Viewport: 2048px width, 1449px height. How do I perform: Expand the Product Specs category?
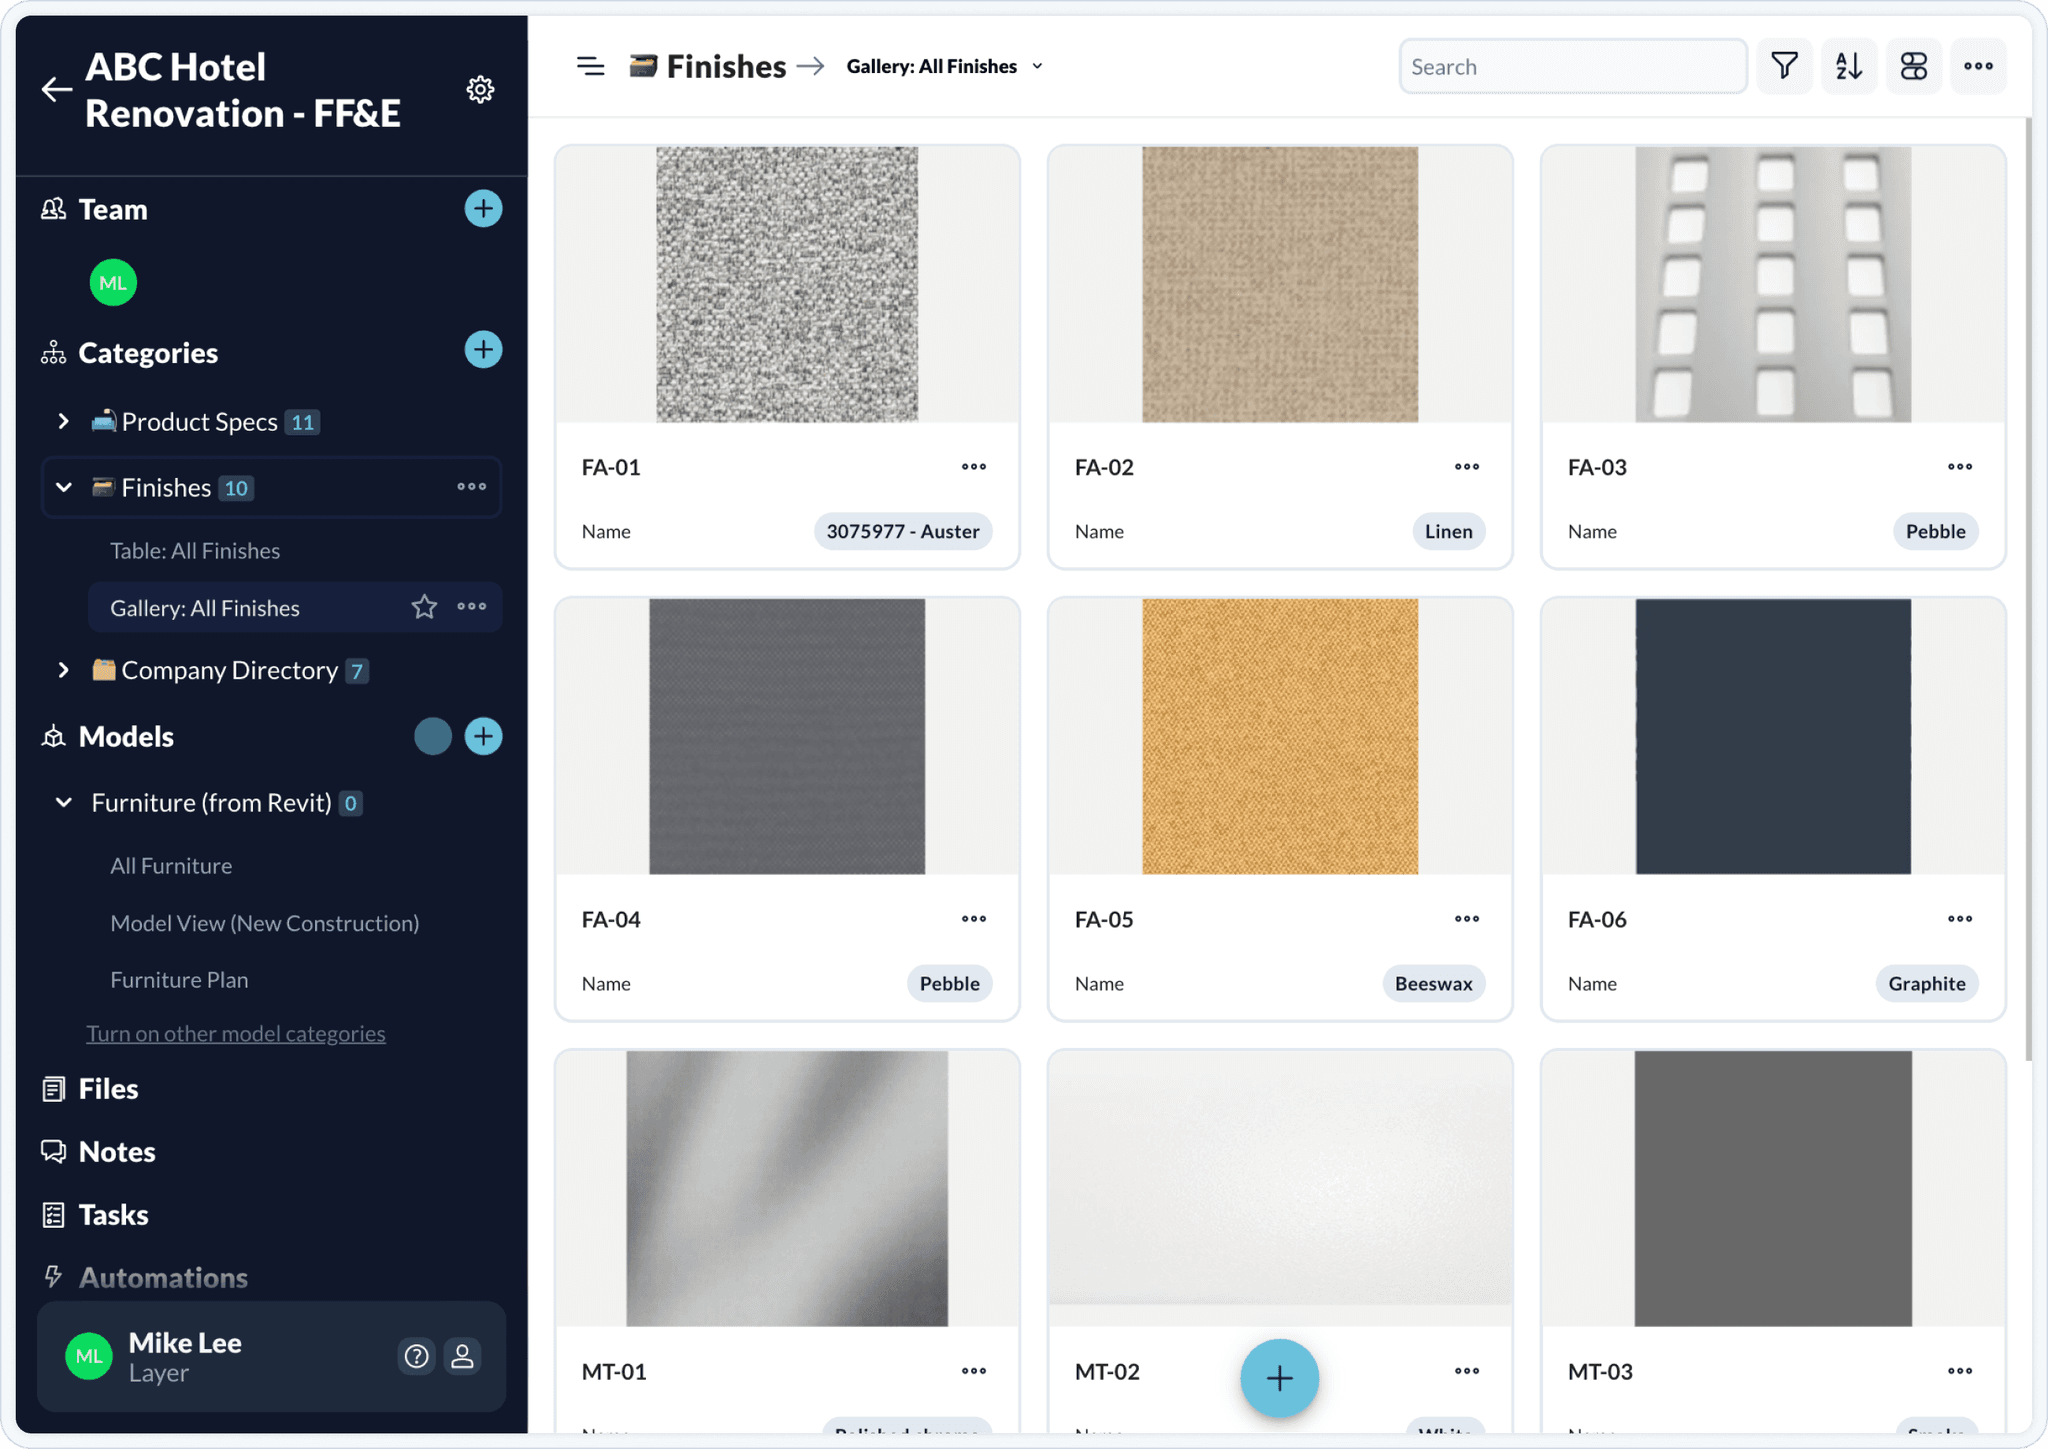coord(64,421)
